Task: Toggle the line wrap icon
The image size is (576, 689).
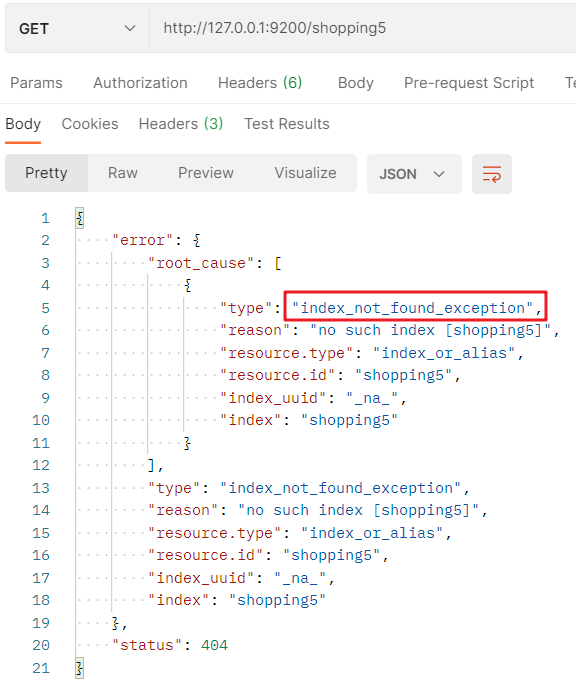Action: (492, 174)
